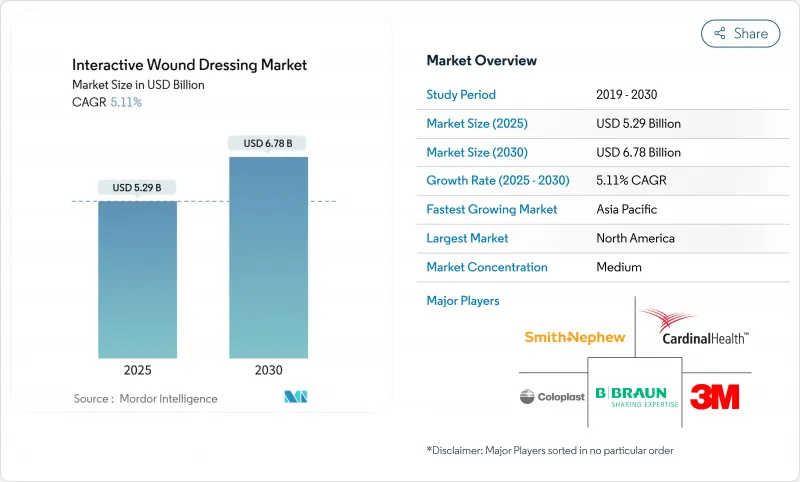This screenshot has height=482, width=800.
Task: Click the share icon in the Share button
Action: [719, 33]
